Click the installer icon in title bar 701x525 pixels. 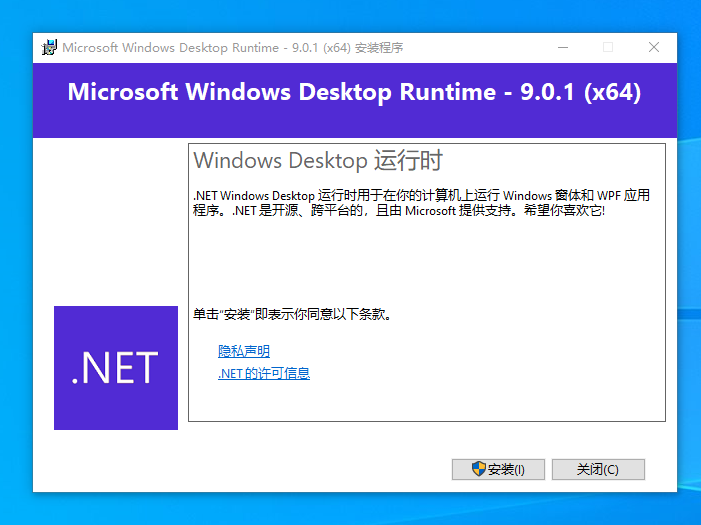[49, 47]
